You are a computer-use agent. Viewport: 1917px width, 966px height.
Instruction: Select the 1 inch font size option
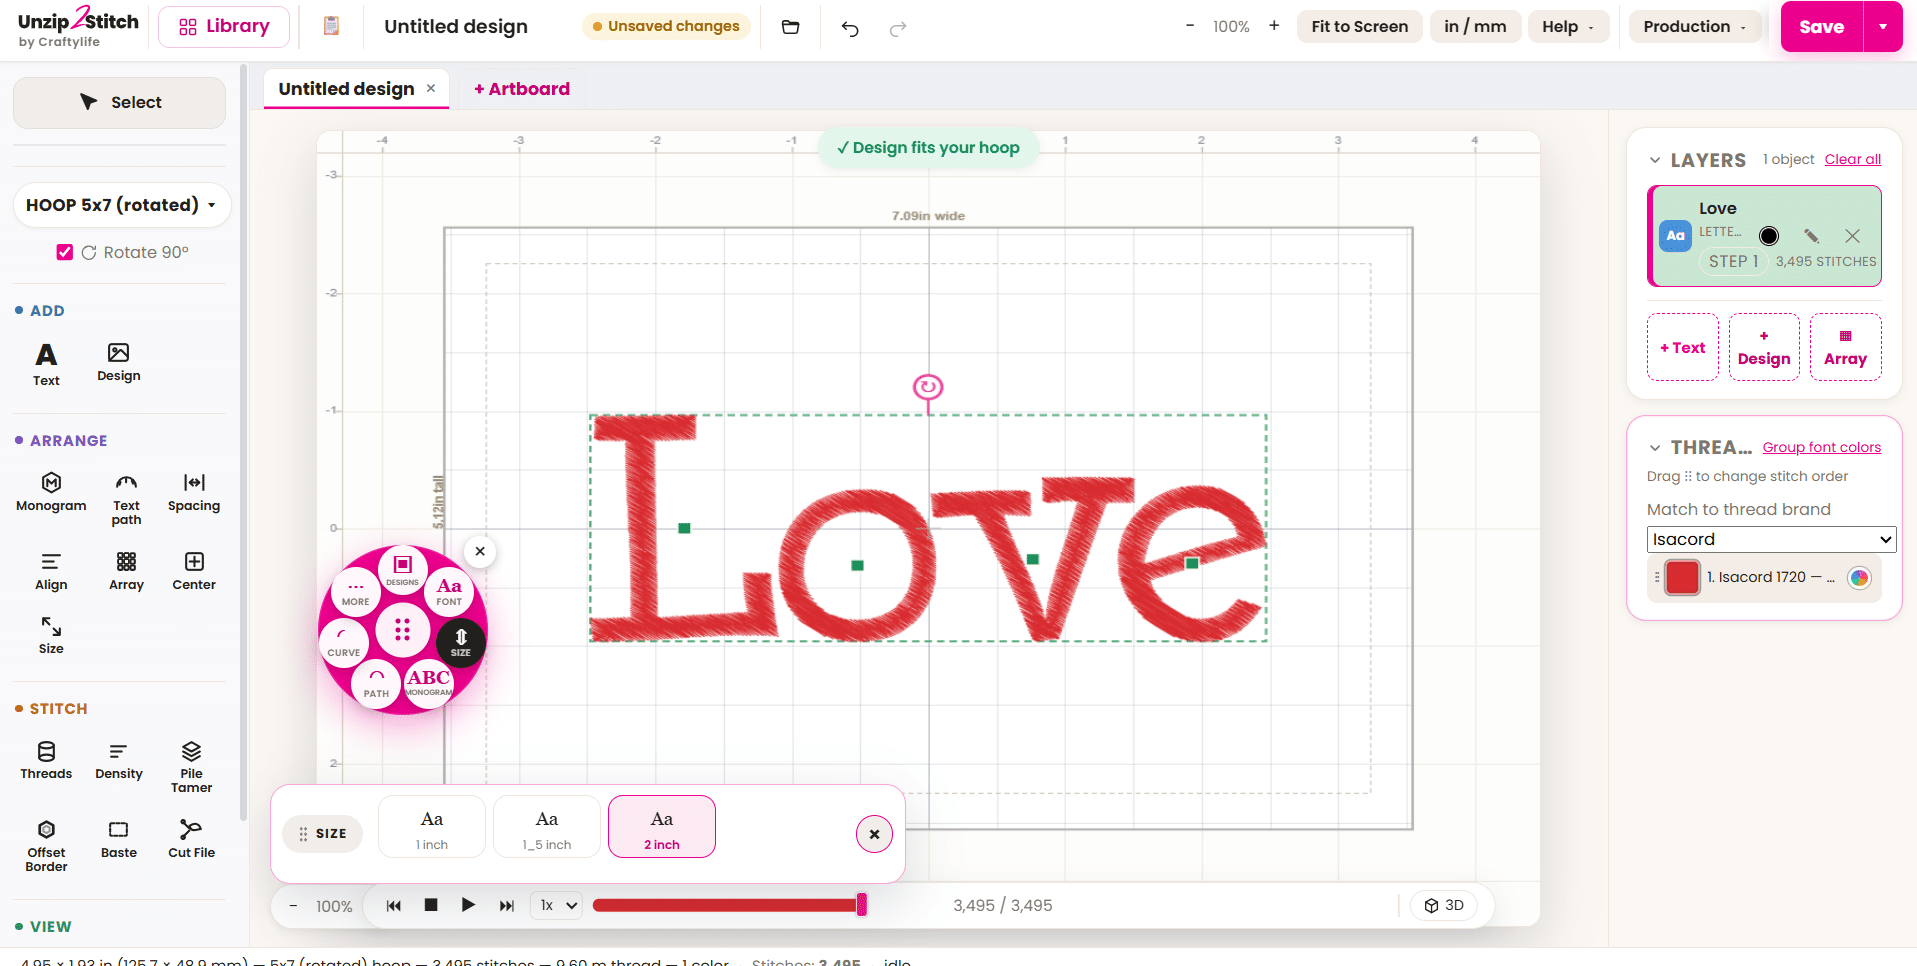tap(432, 827)
